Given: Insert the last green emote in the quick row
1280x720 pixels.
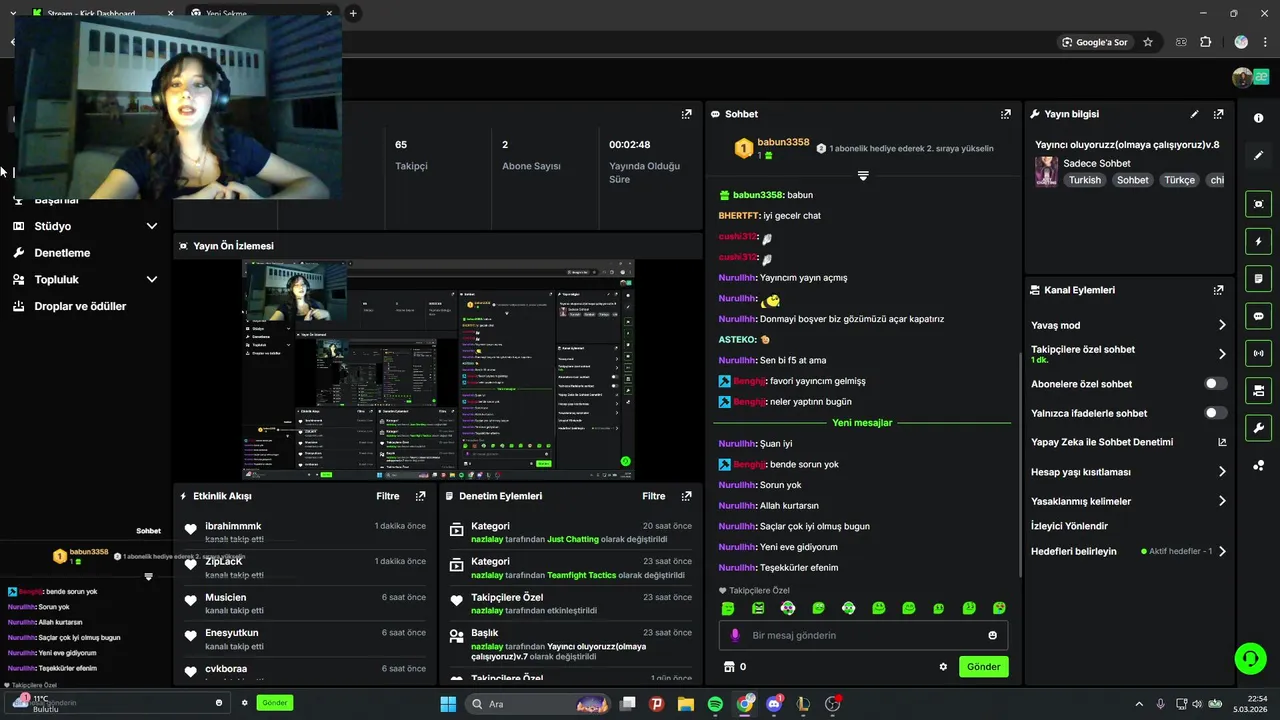Looking at the screenshot, I should click(x=998, y=608).
